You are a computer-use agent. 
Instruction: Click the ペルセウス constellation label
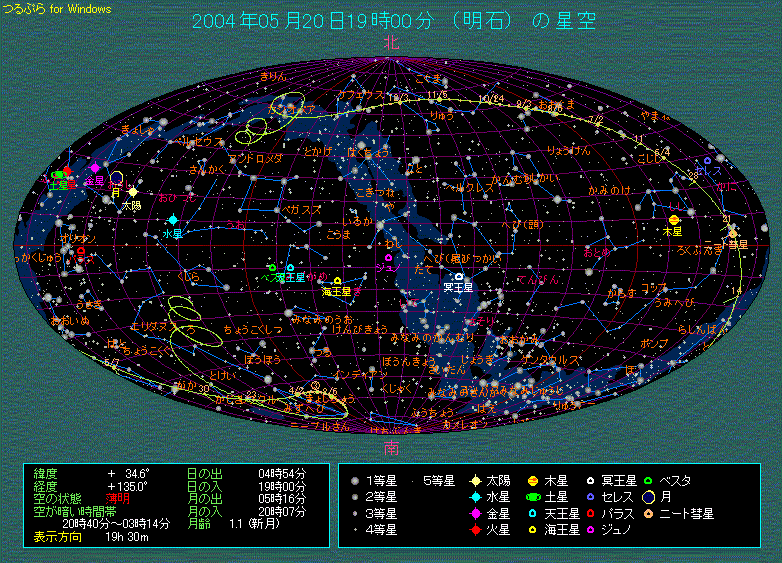198,142
